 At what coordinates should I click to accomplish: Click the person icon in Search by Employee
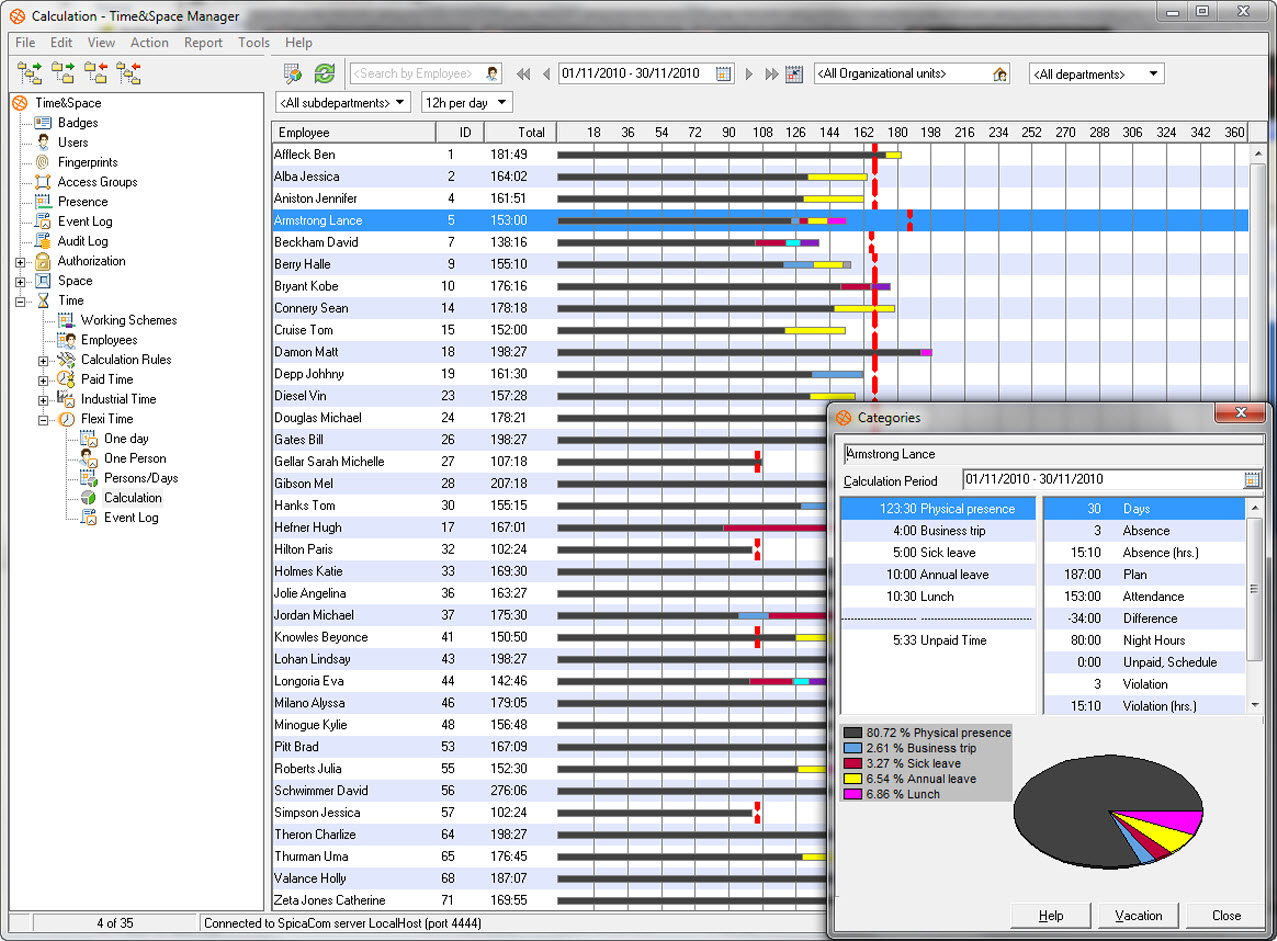(x=492, y=74)
